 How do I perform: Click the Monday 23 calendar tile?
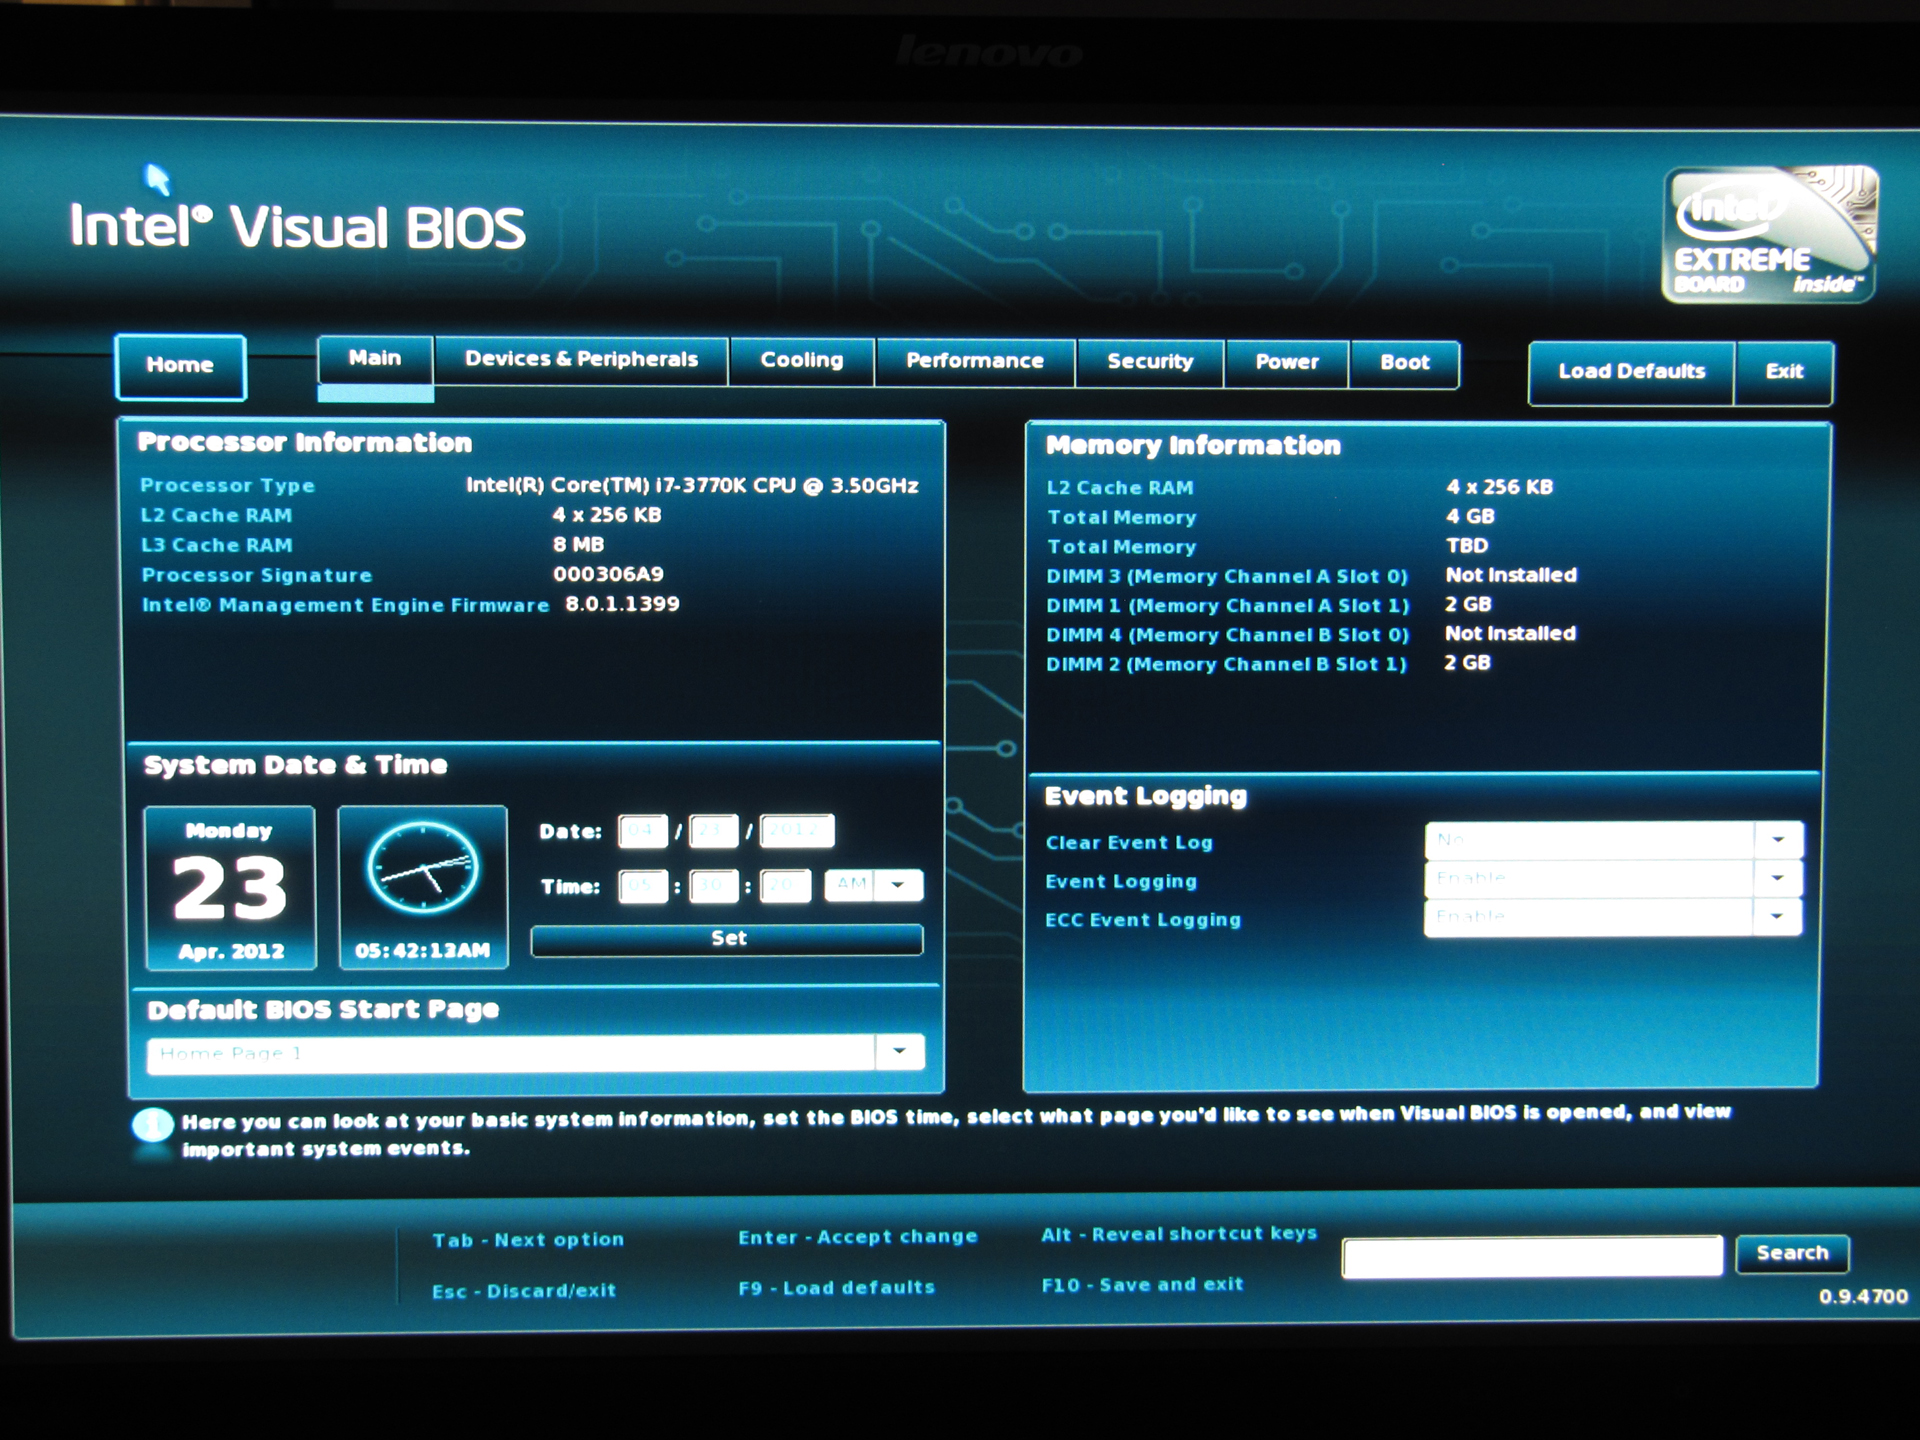[231, 888]
